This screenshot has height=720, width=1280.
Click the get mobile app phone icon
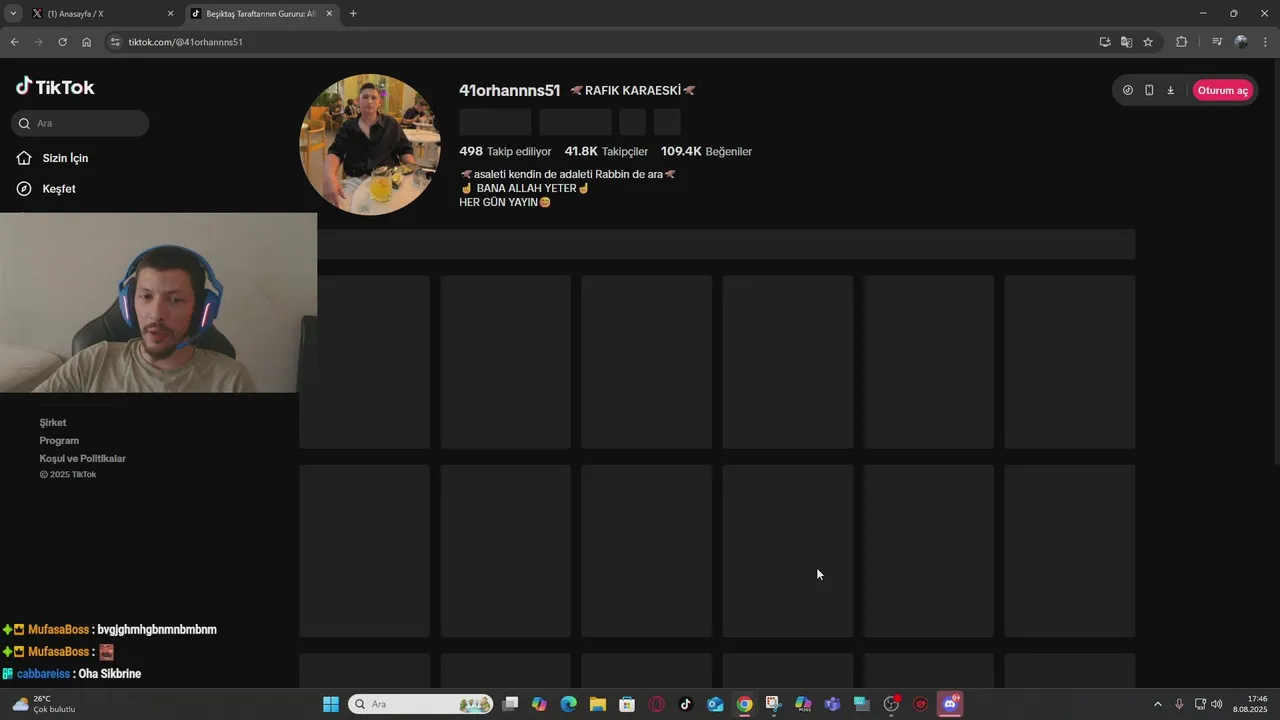[x=1149, y=90]
